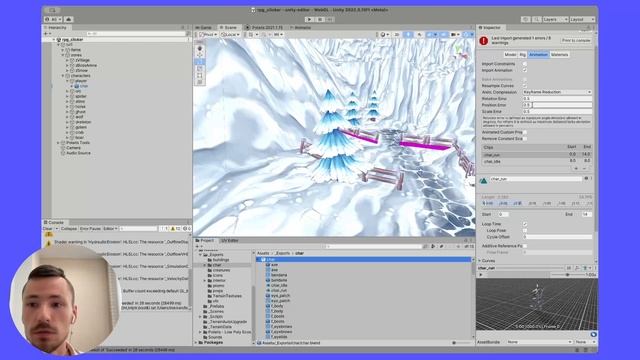Switch to the Rig tab in the Inspector
Image resolution: width=640 pixels, height=360 pixels.
point(523,55)
